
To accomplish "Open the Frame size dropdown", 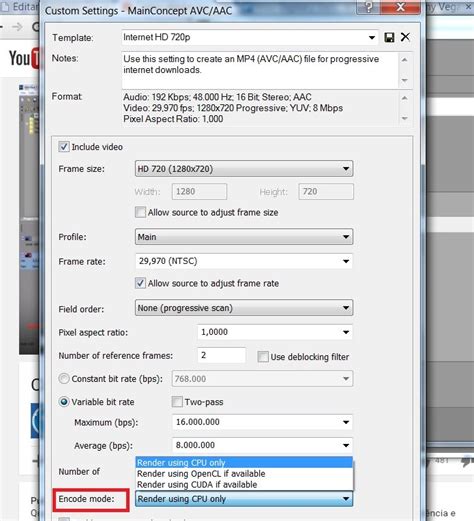I will (x=244, y=169).
